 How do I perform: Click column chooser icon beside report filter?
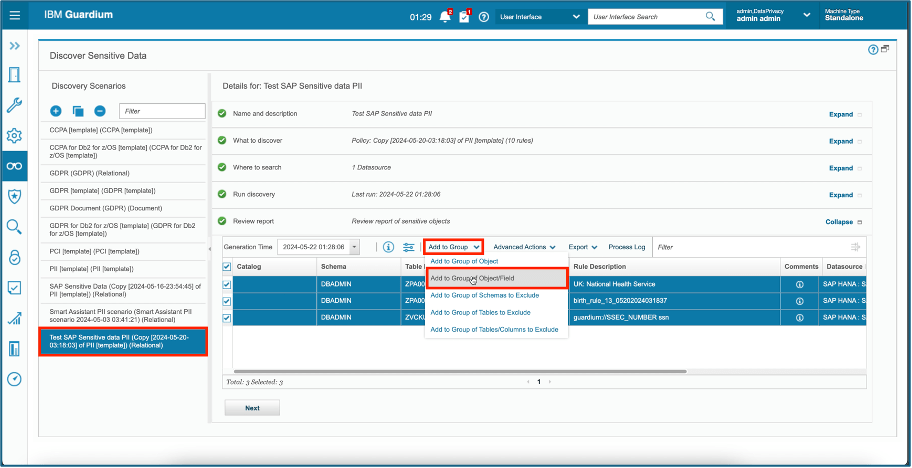855,247
